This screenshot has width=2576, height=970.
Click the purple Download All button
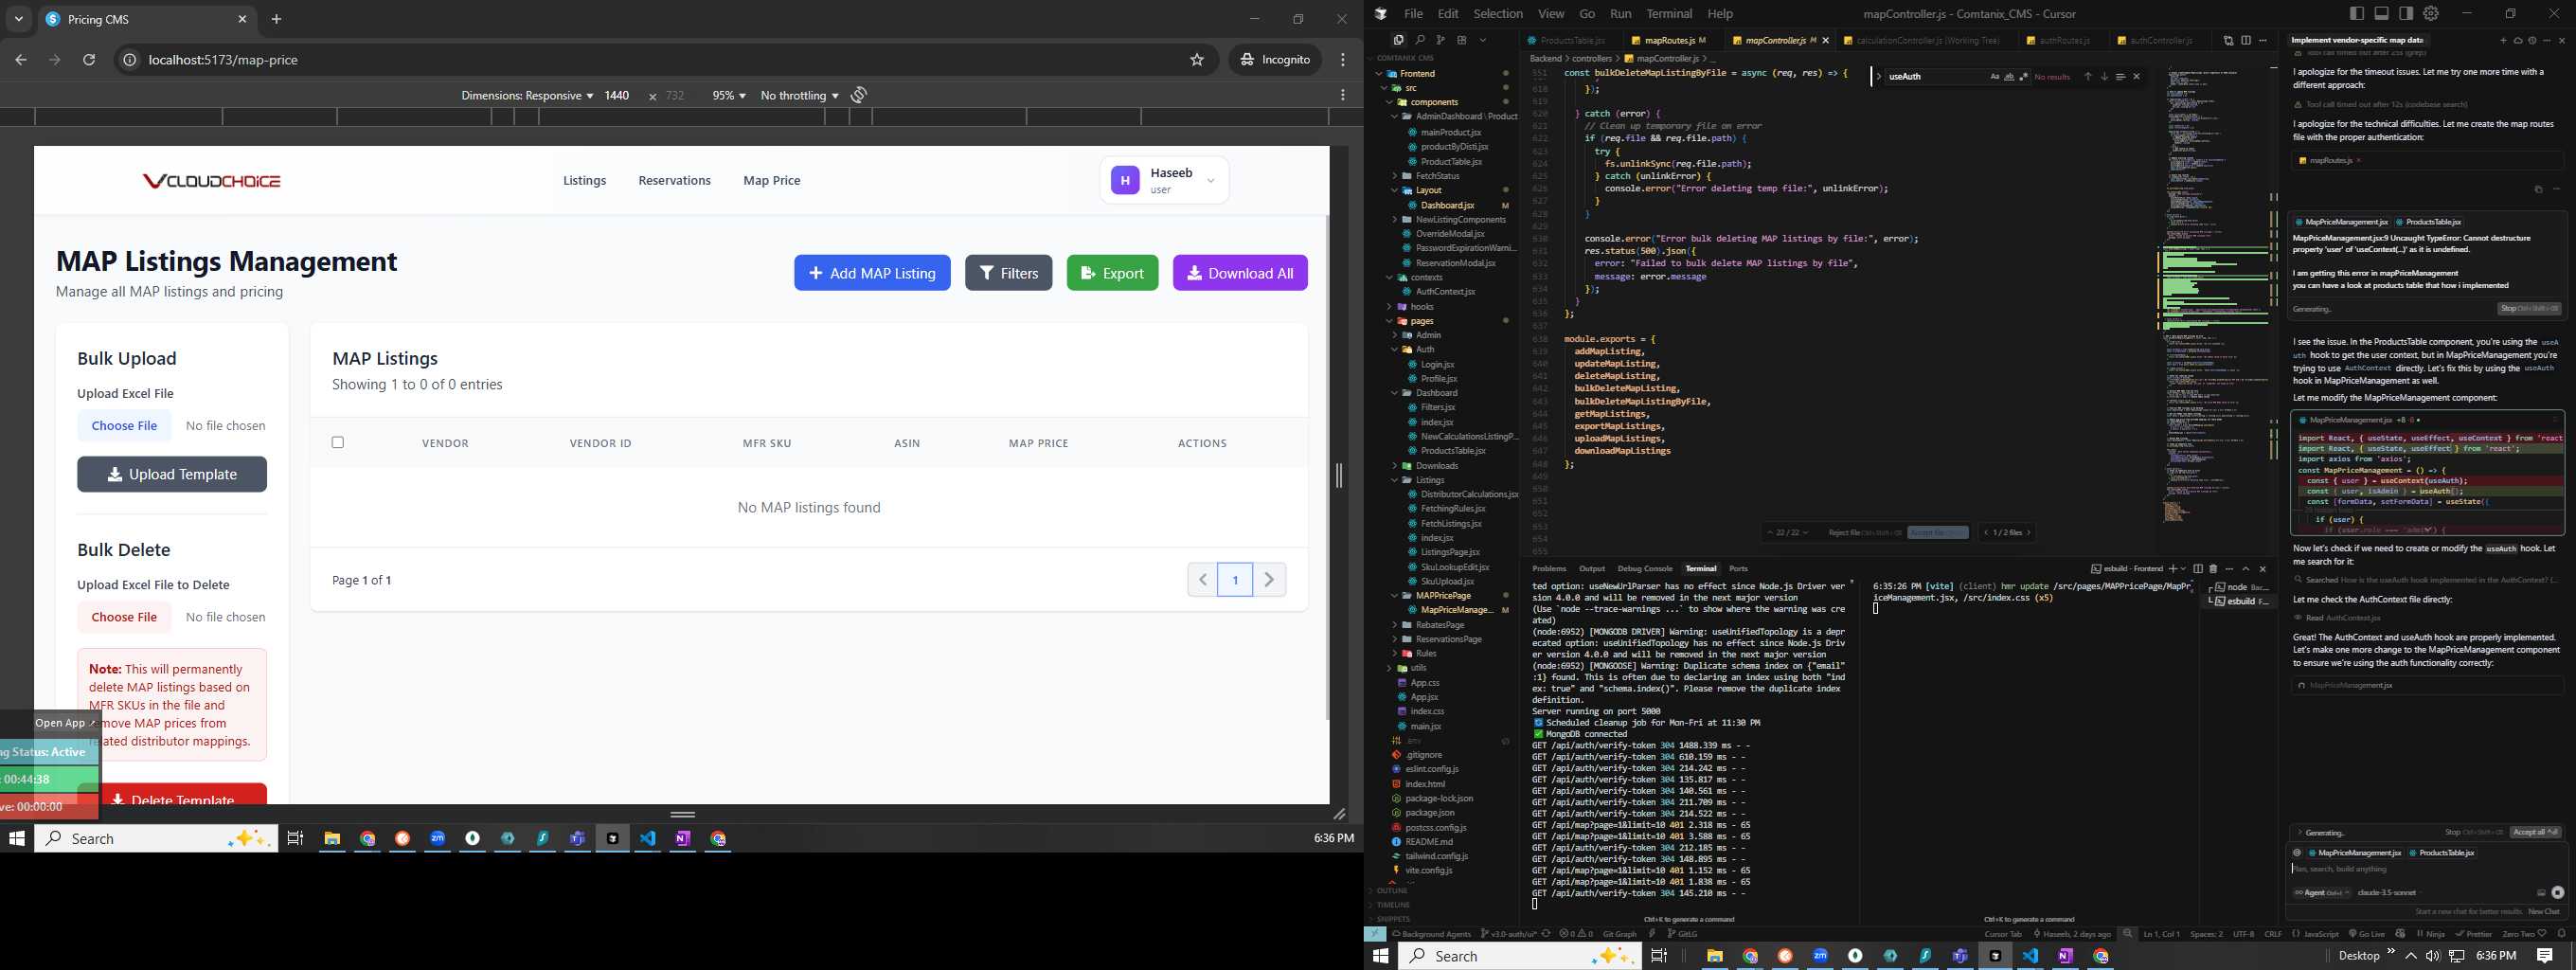click(x=1240, y=273)
